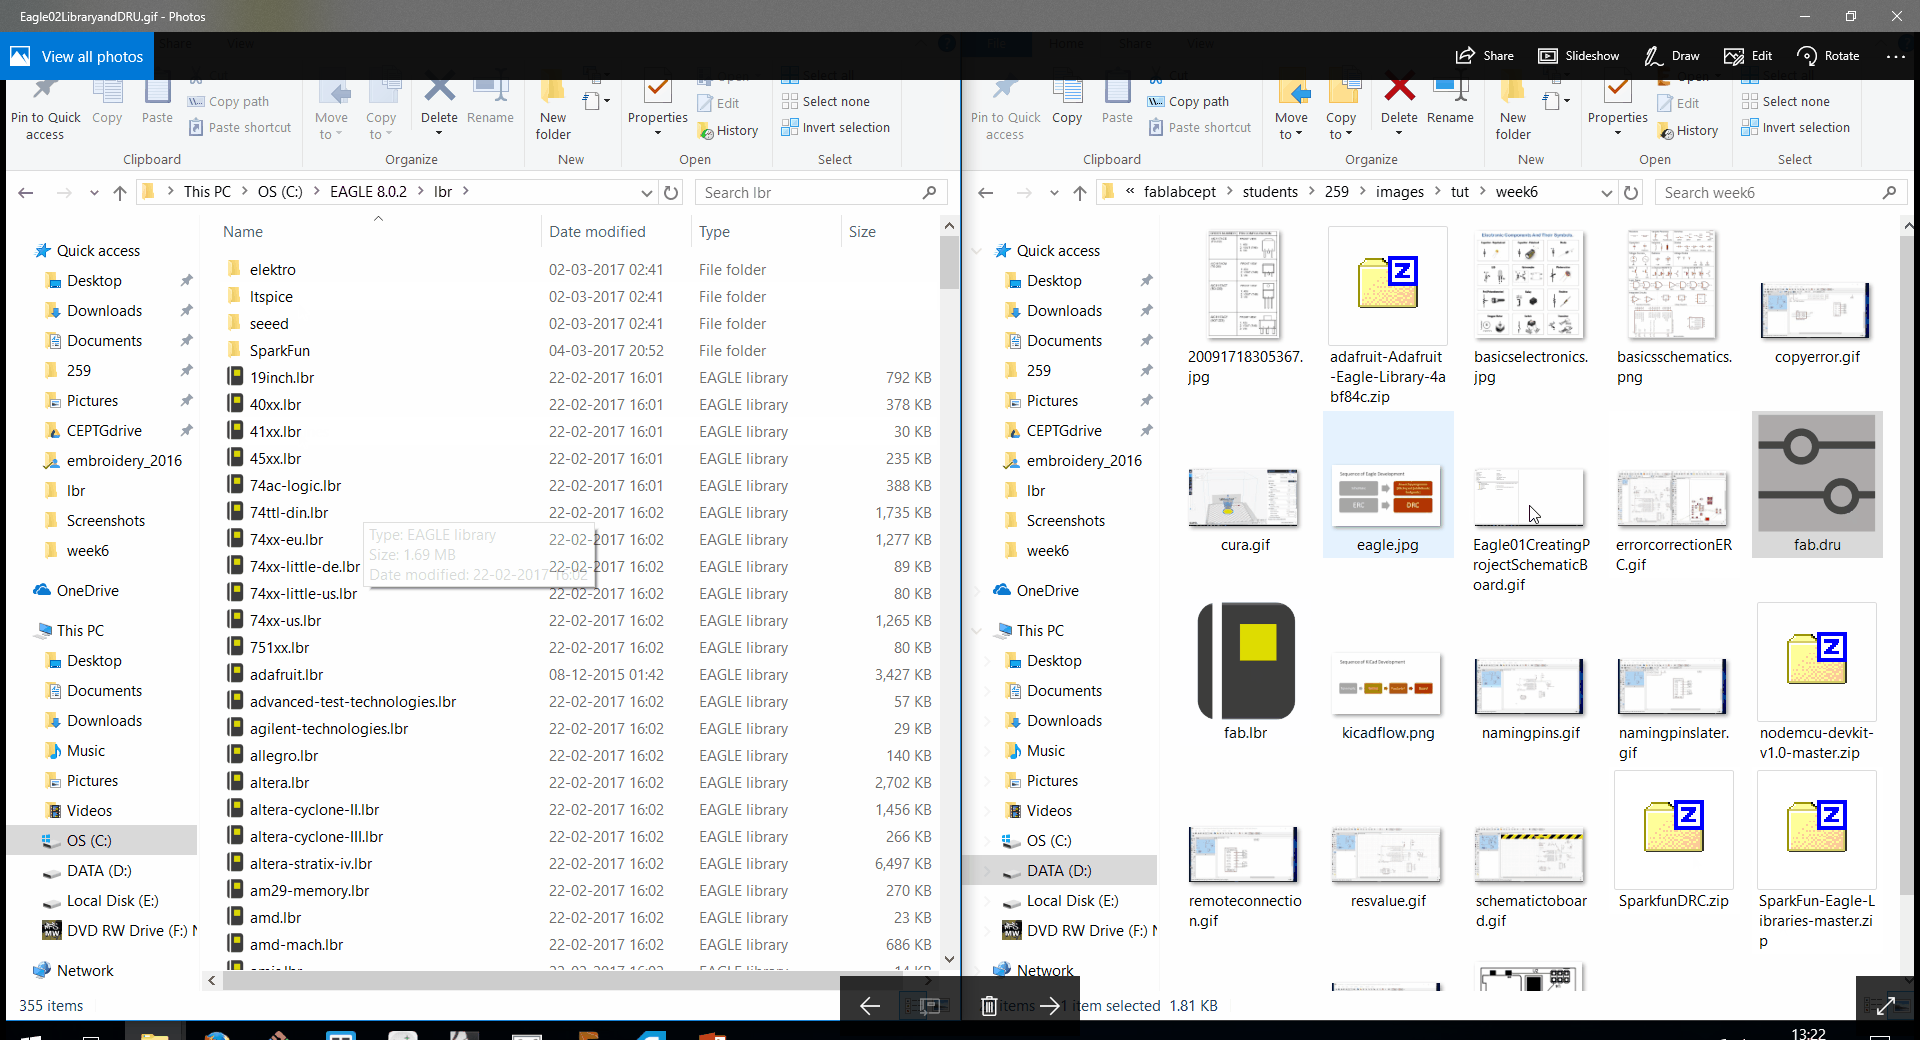
Task: Open recent locations dropdown in right Explorer
Action: pos(1054,192)
